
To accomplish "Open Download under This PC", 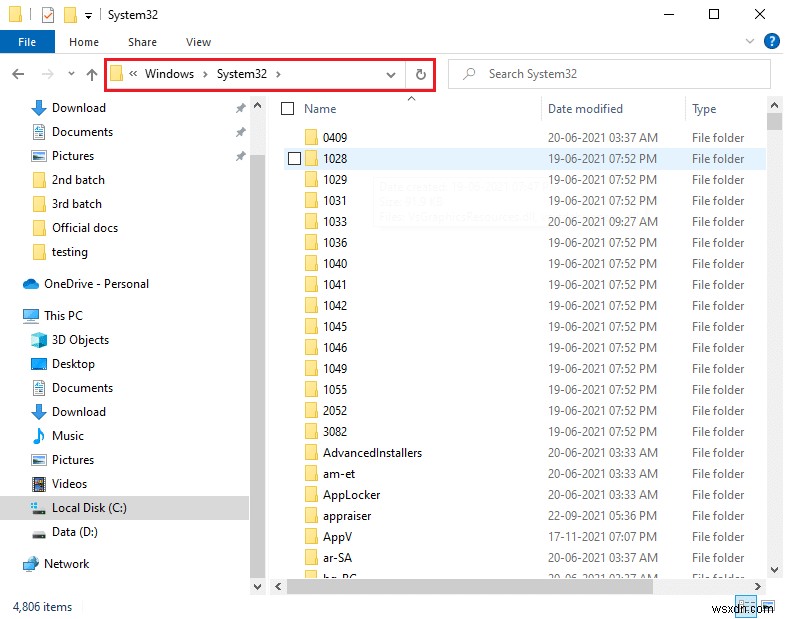I will coord(79,412).
